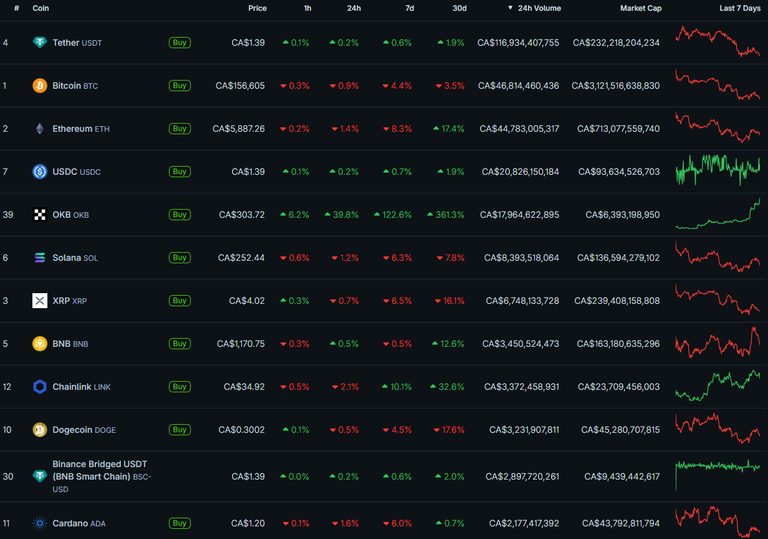
Task: Sort table by Coin column header
Action: pos(41,8)
